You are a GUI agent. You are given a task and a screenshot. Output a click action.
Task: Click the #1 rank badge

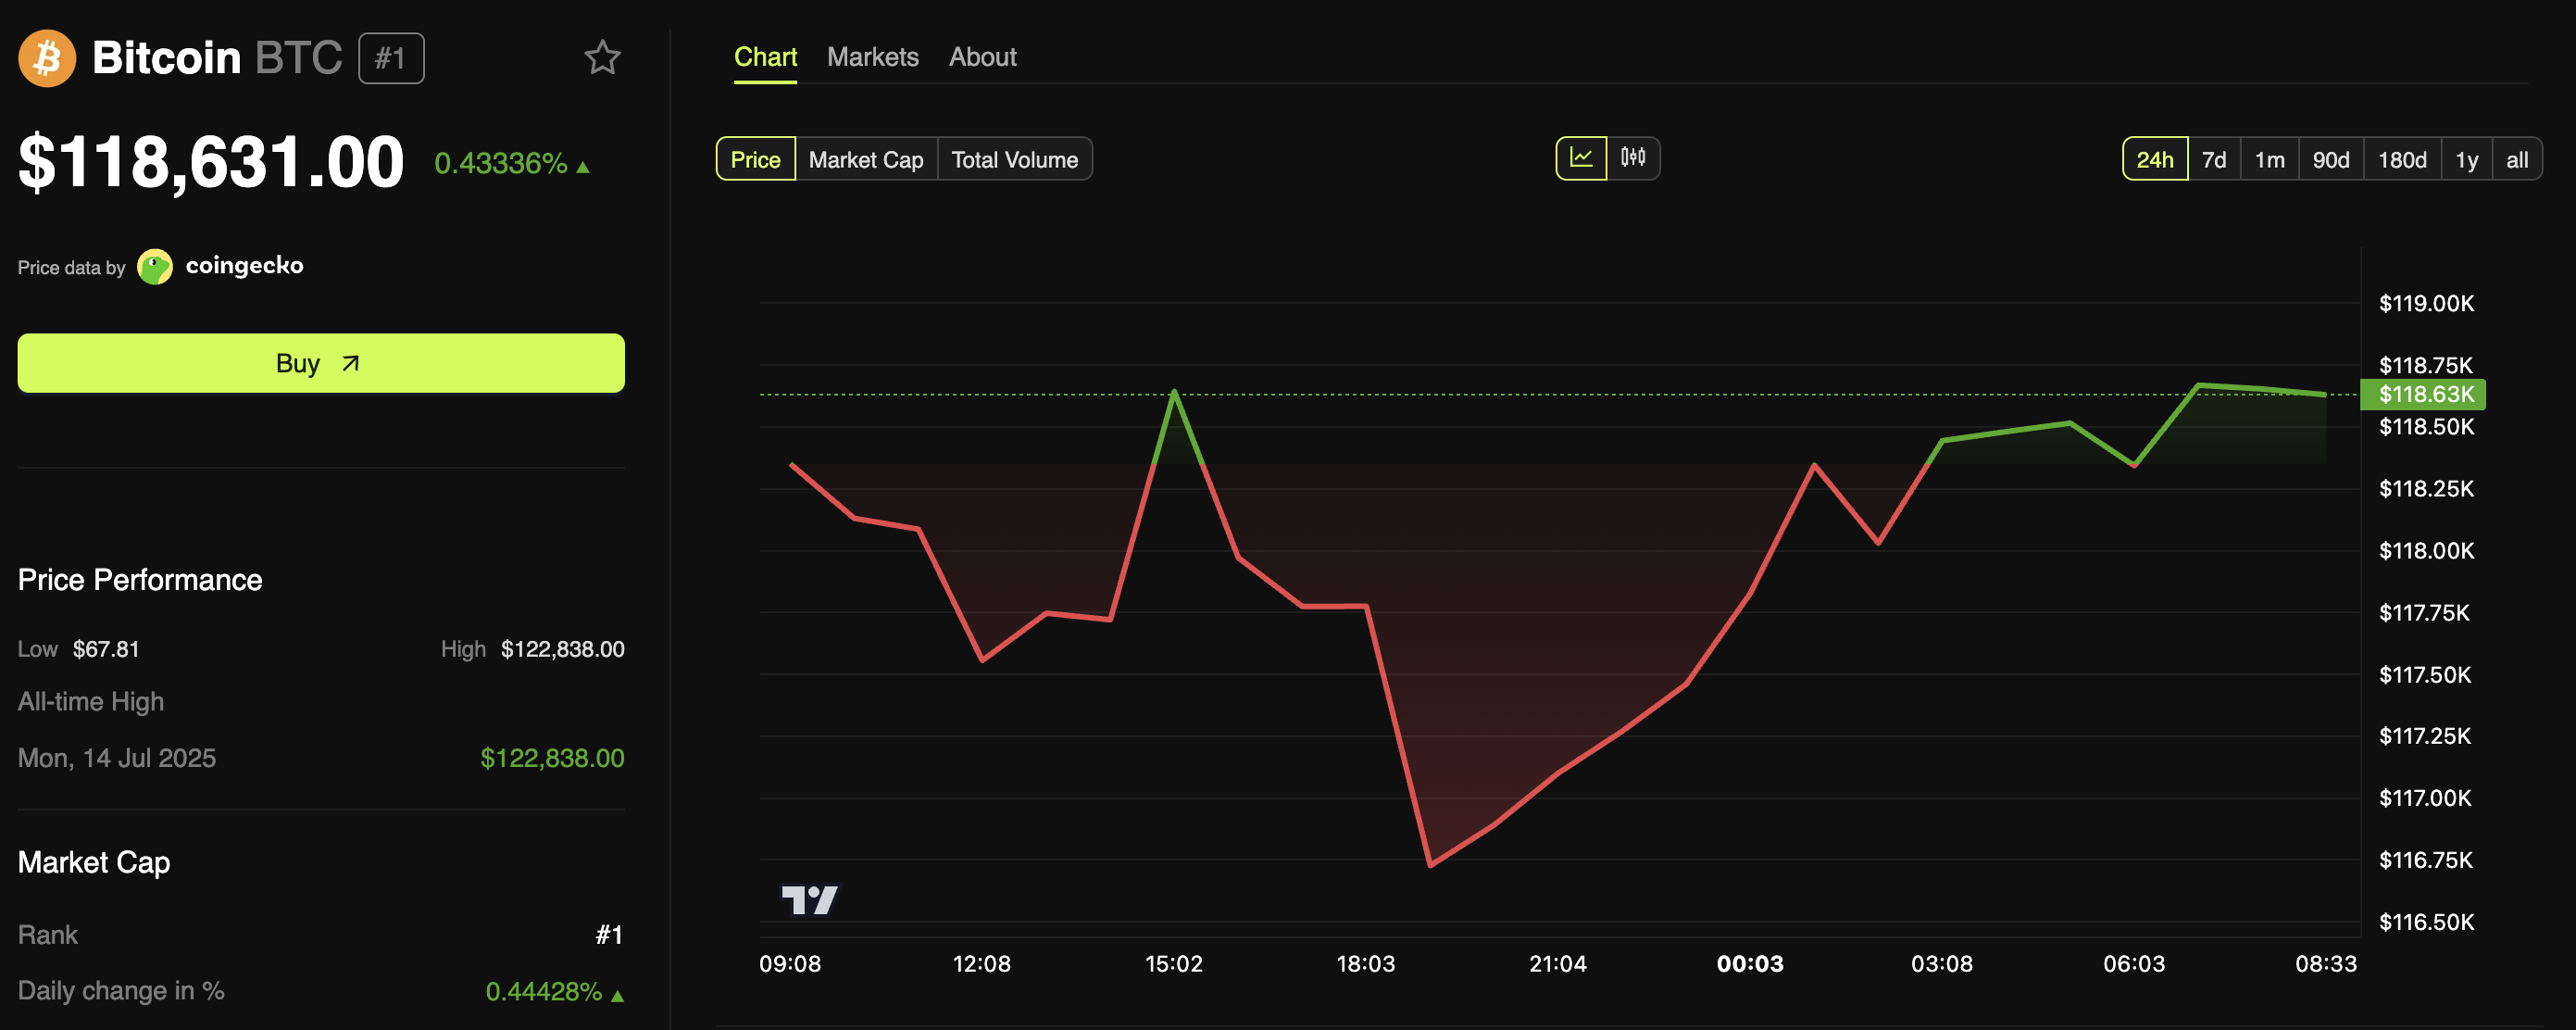(391, 58)
